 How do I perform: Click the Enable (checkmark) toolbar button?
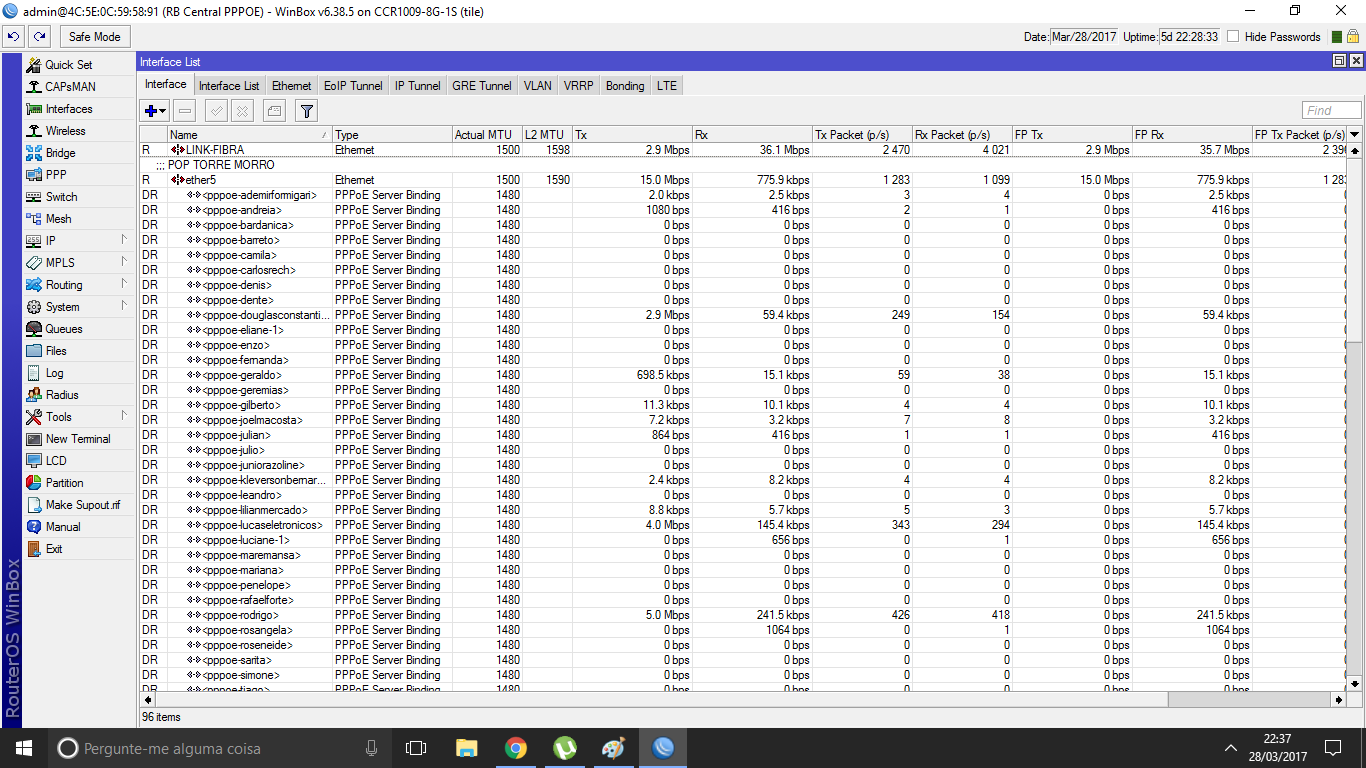[216, 111]
